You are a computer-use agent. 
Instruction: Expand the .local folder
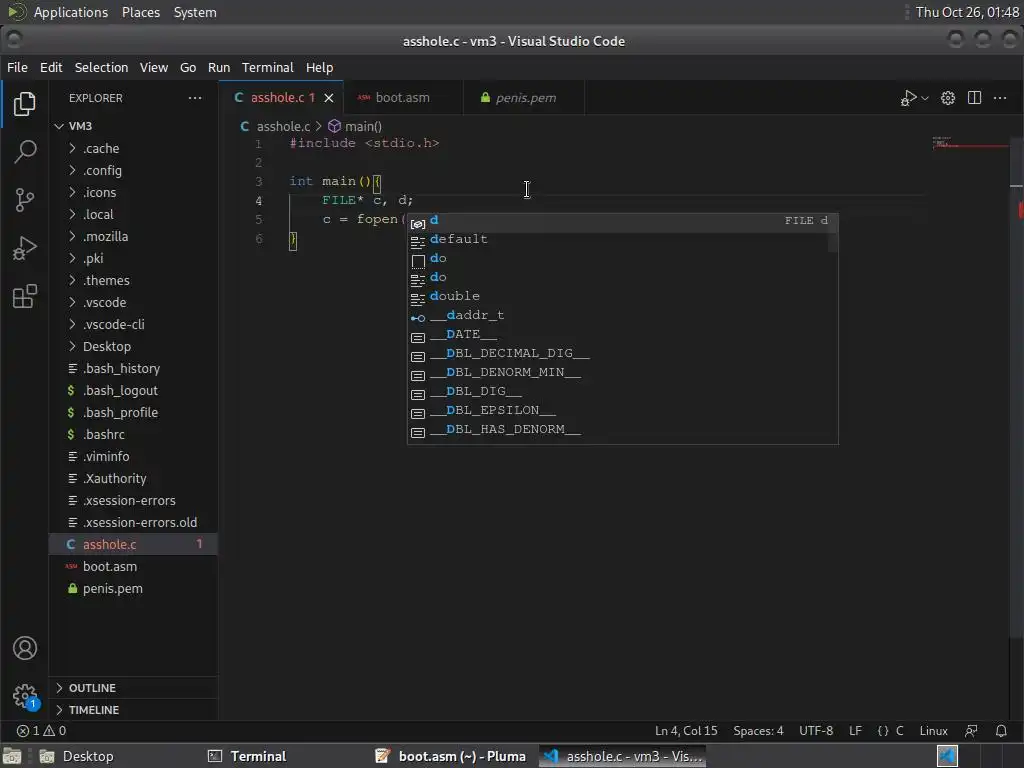click(x=133, y=214)
